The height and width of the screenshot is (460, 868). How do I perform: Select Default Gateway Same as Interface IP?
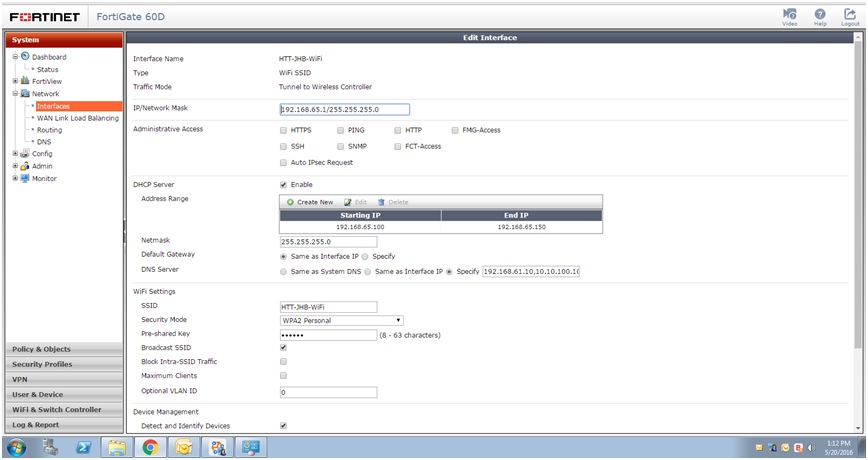pos(283,256)
